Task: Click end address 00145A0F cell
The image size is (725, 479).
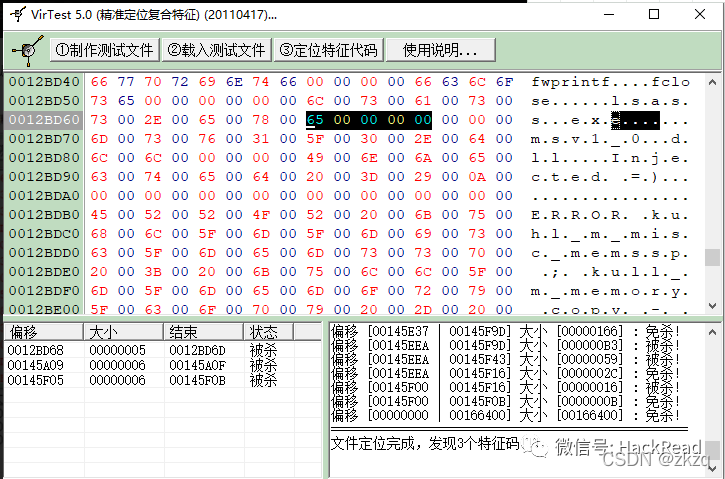Action: [197, 365]
